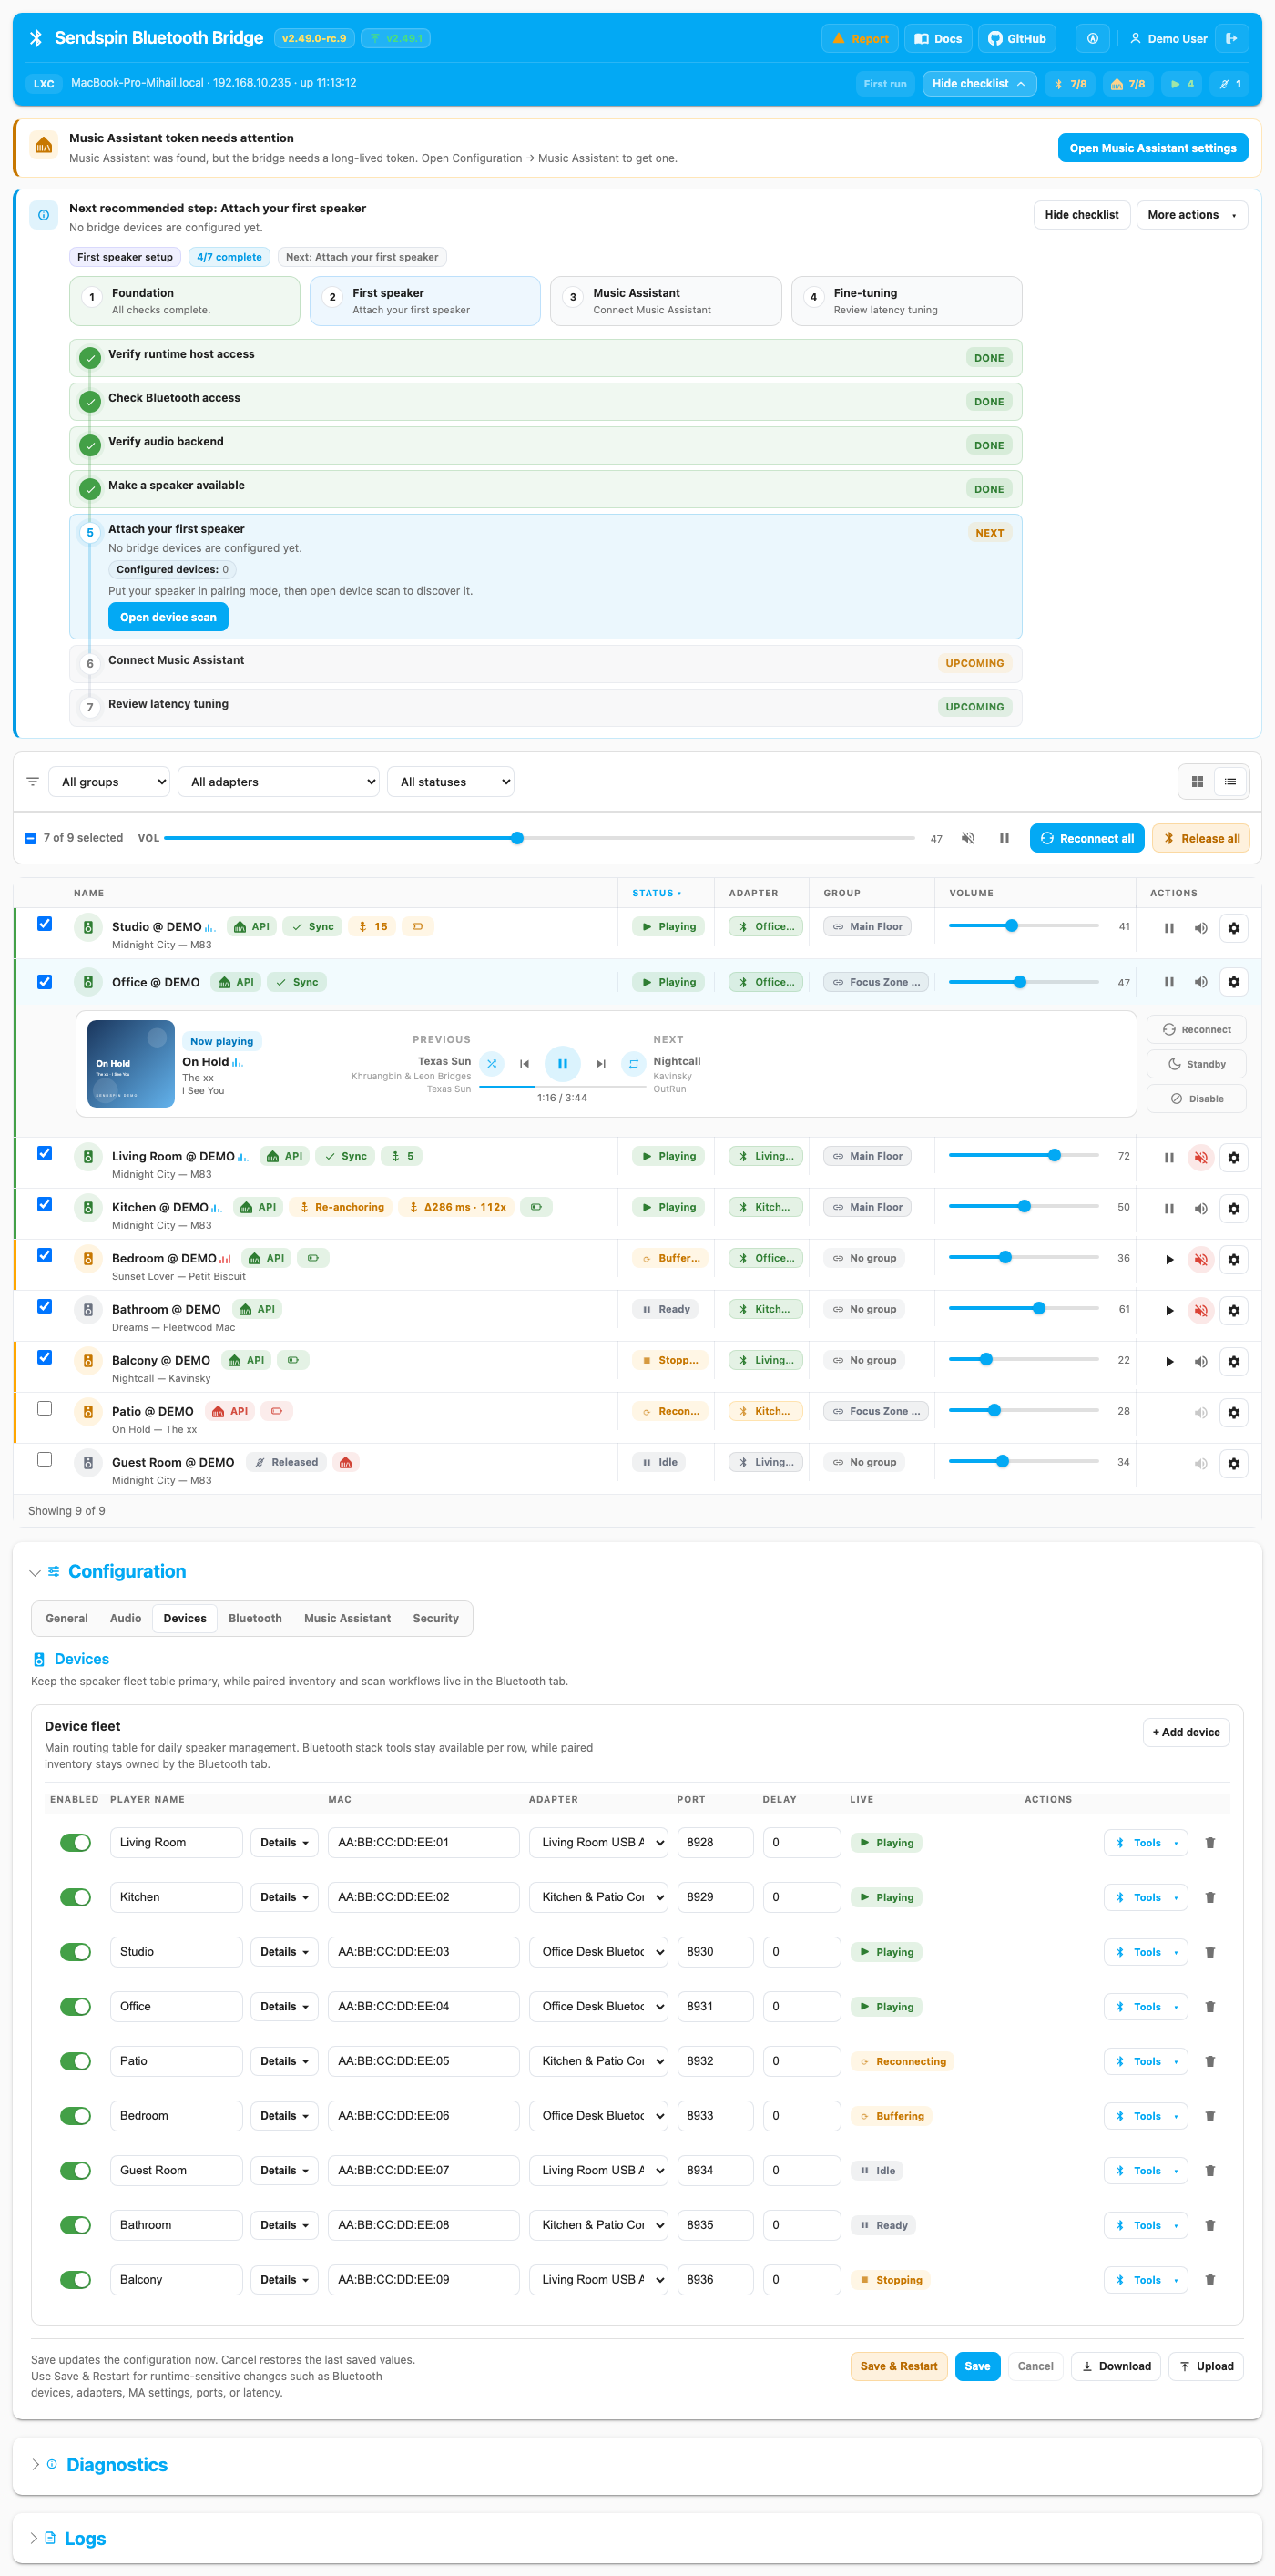Uncheck Office @ DEMO row checkbox

44,982
